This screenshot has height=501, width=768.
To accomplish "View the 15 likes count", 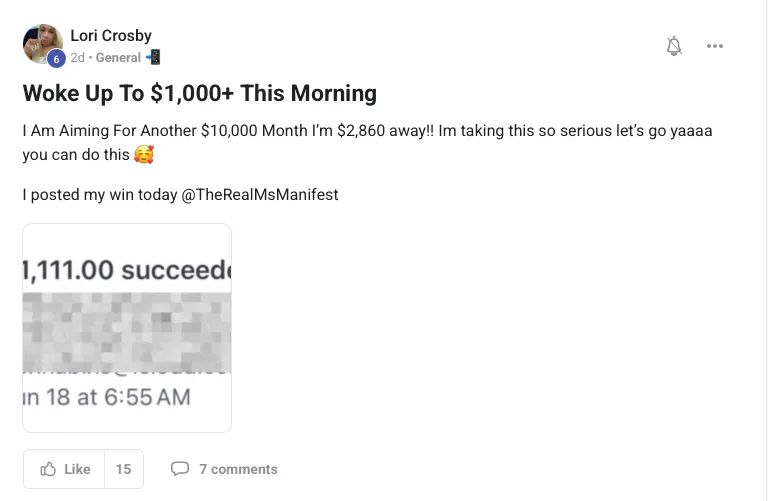I will click(x=123, y=469).
